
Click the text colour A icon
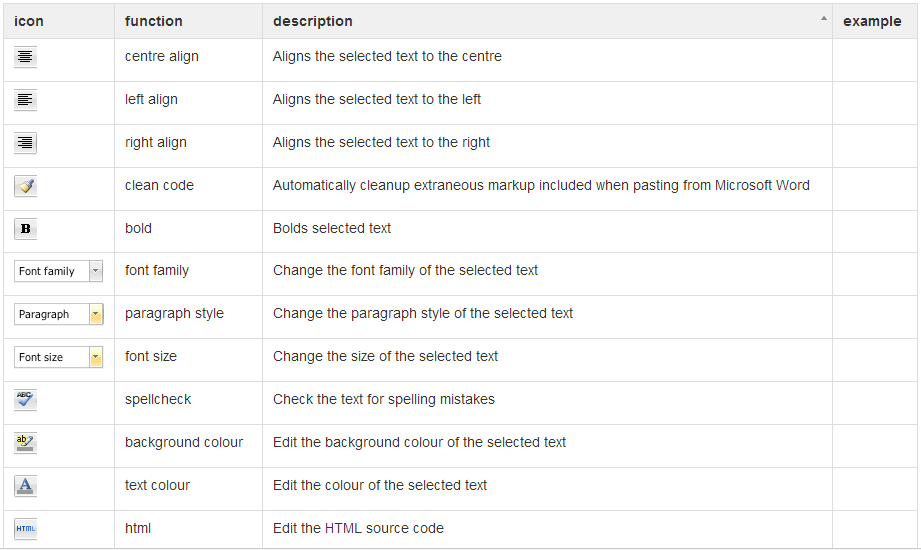(26, 486)
